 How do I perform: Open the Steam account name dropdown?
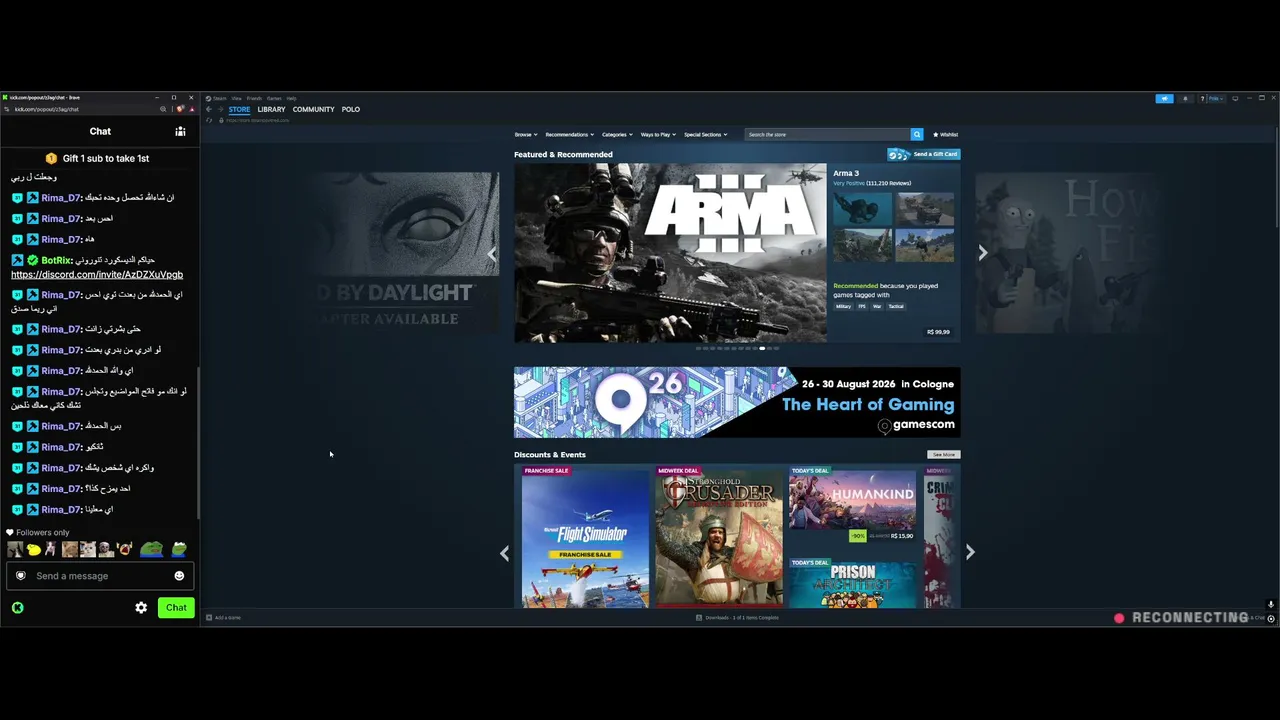click(x=1216, y=98)
